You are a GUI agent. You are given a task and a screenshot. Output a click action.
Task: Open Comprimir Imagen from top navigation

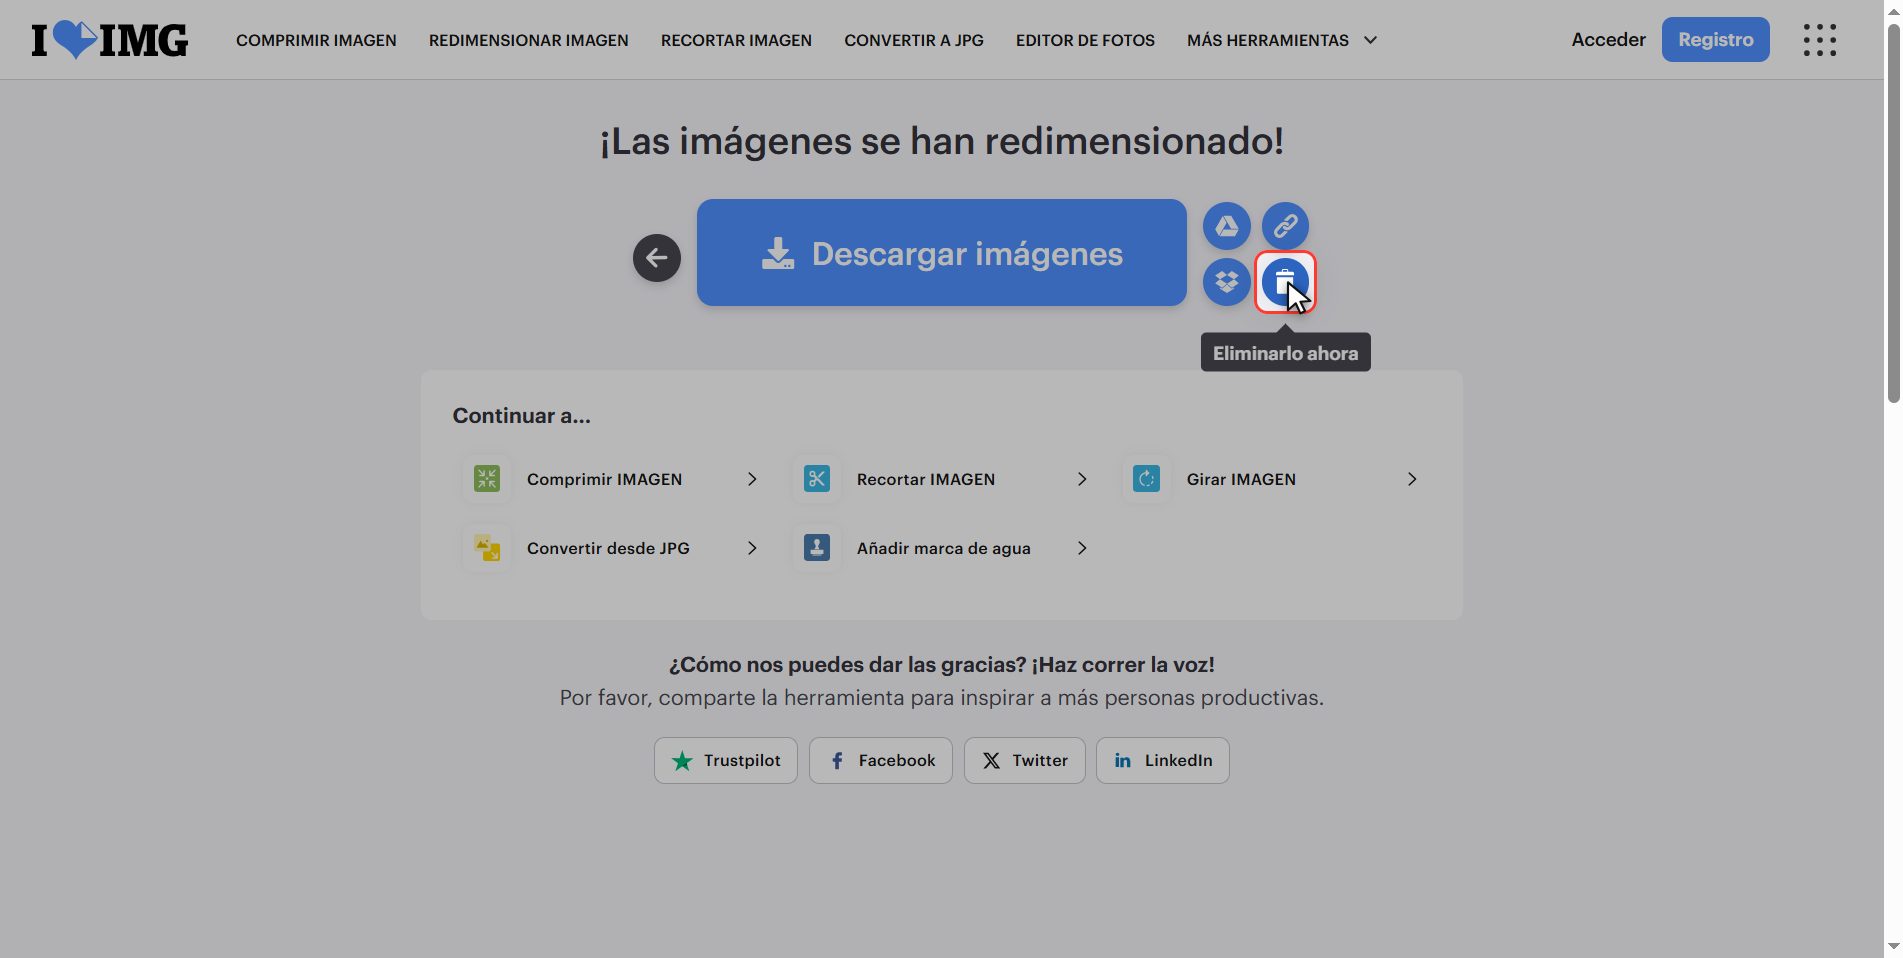pyautogui.click(x=316, y=40)
